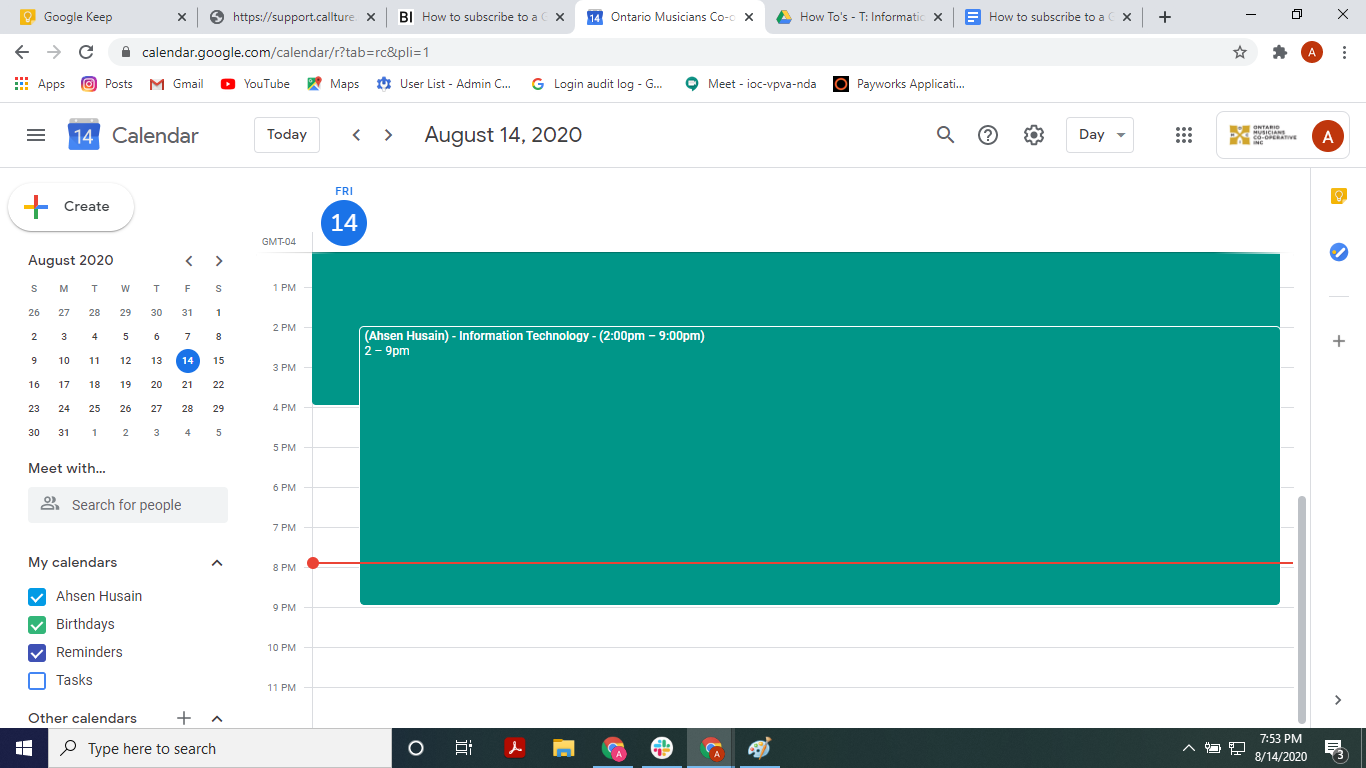Open Task View on the taskbar
The image size is (1366, 768).
pyautogui.click(x=464, y=748)
